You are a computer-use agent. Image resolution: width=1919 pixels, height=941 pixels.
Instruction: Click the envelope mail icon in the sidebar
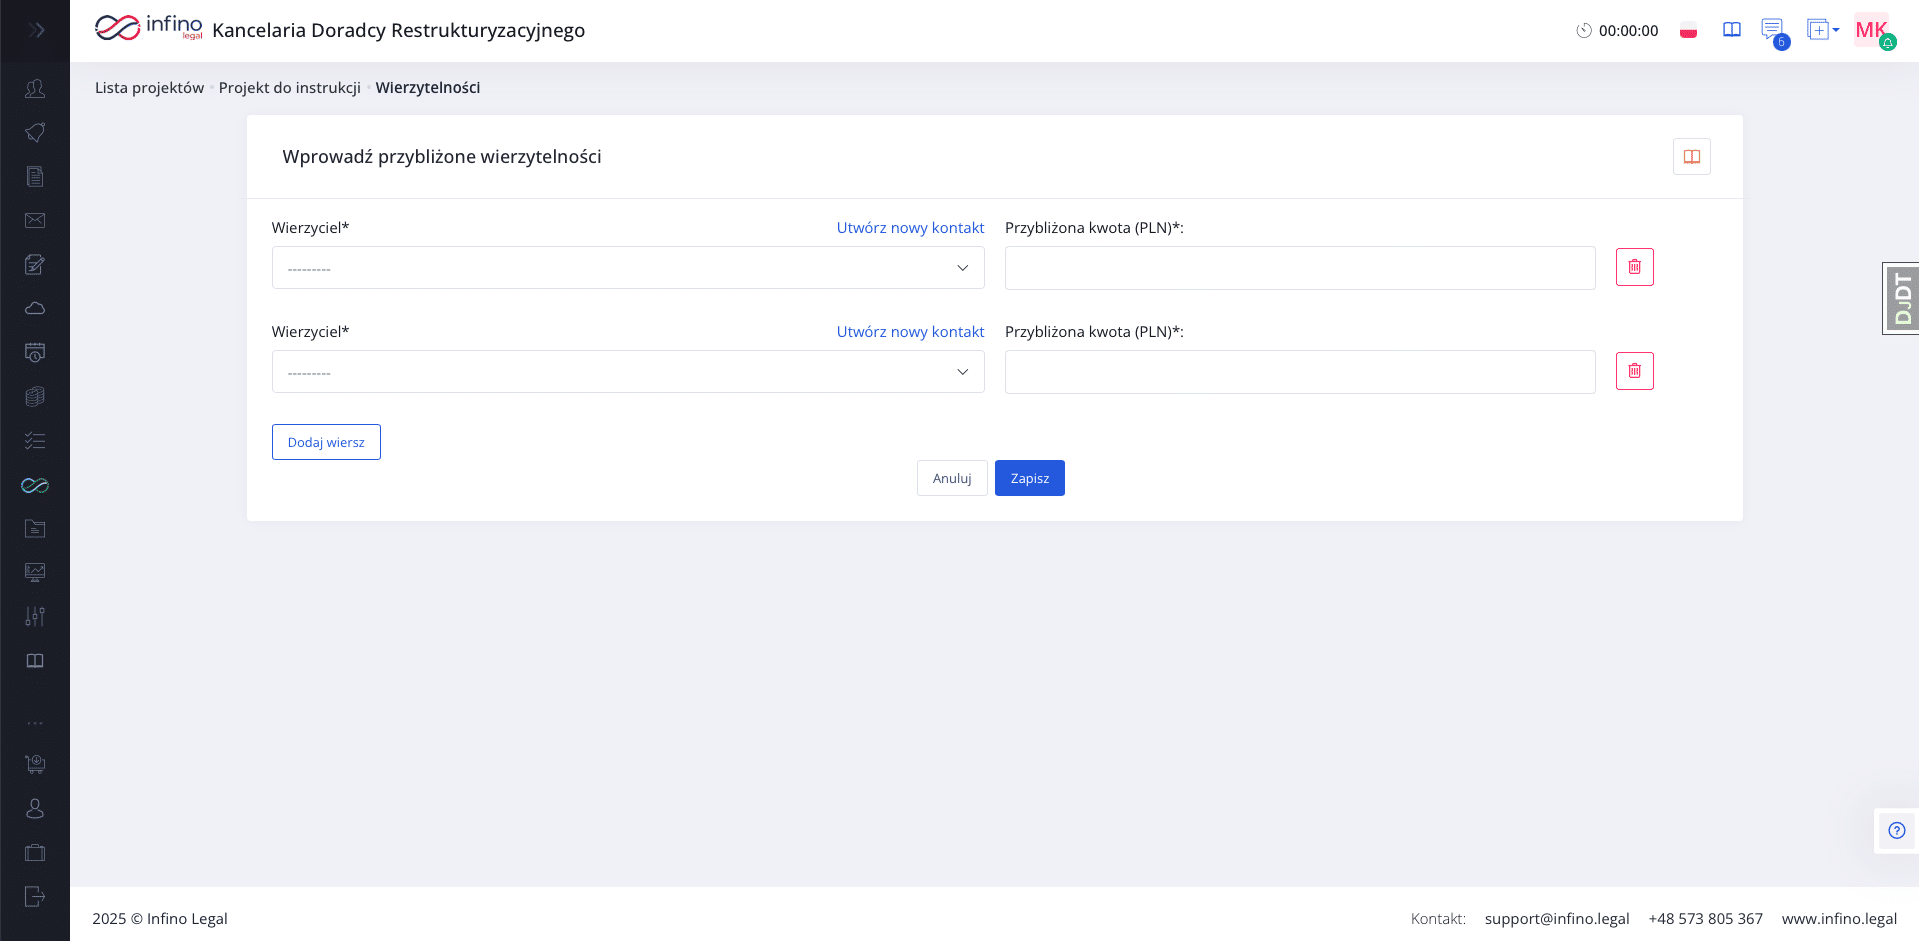coord(35,221)
